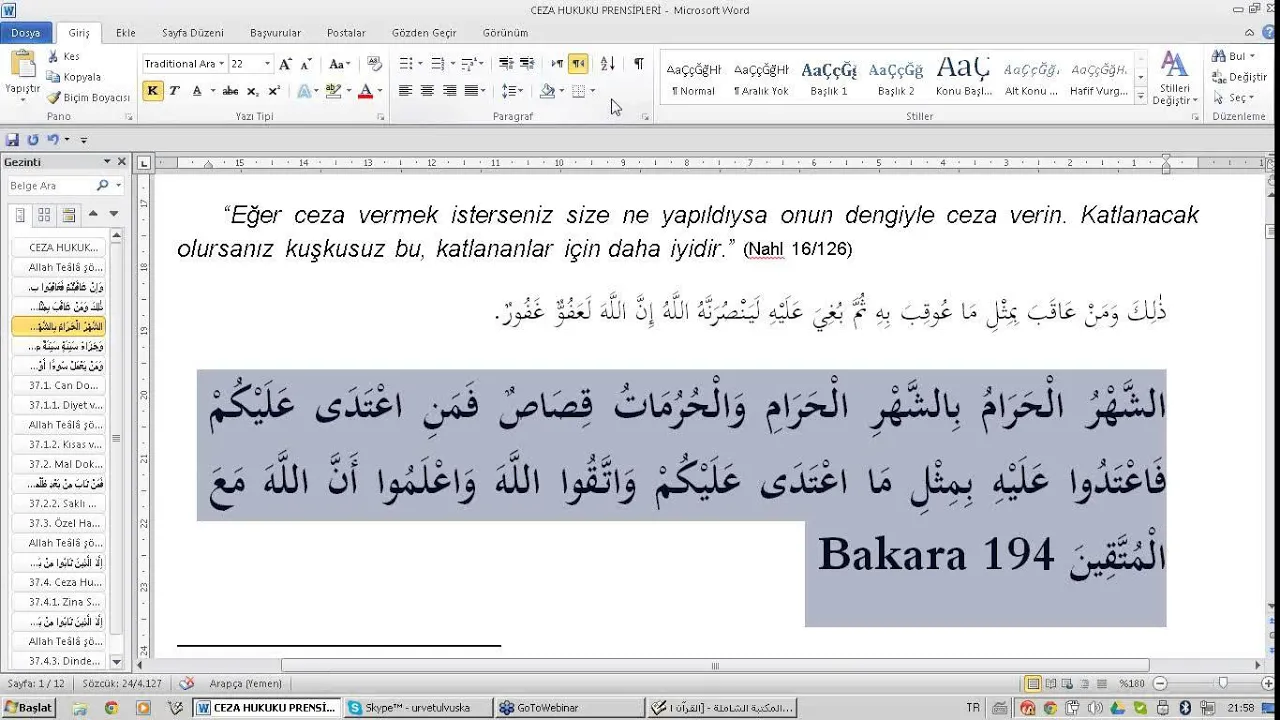
Task: Click the Yapıştır (paste) clipboard icon
Action: pyautogui.click(x=22, y=65)
